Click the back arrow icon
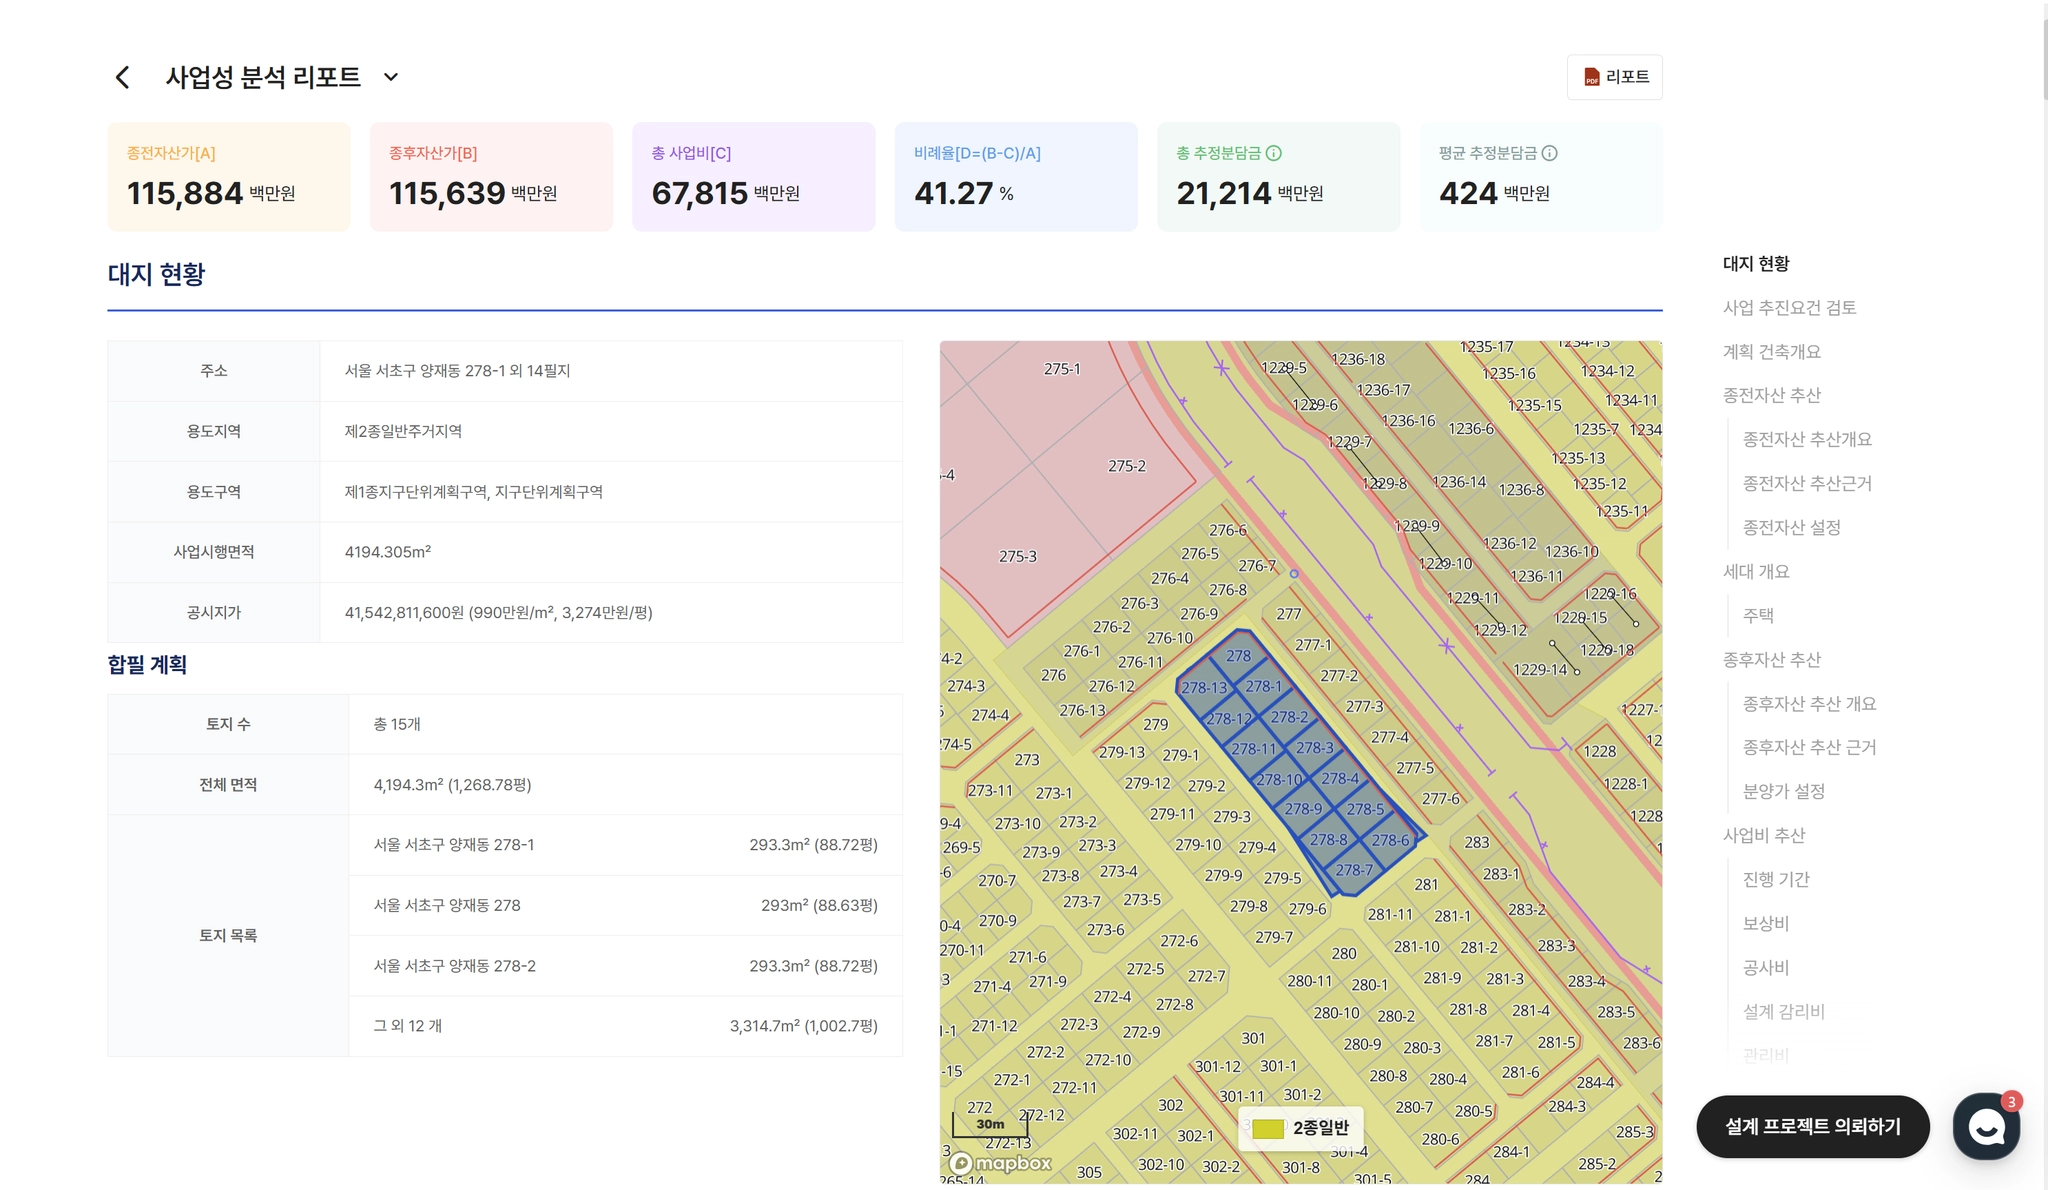 click(x=123, y=78)
